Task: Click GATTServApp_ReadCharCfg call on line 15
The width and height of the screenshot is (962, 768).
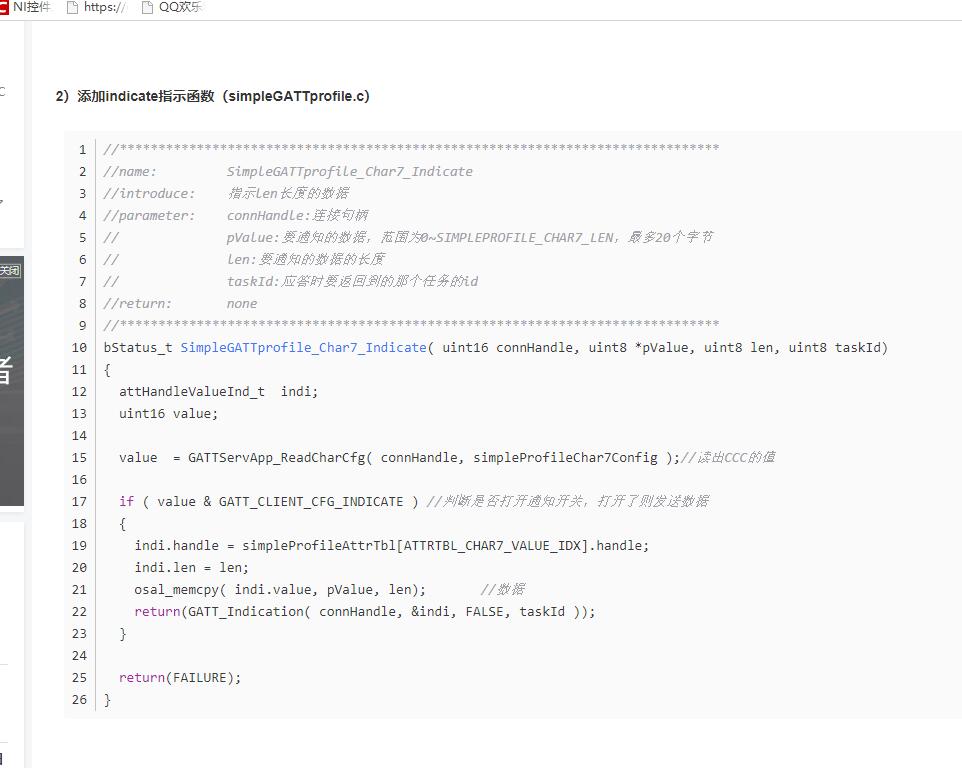Action: [434, 458]
